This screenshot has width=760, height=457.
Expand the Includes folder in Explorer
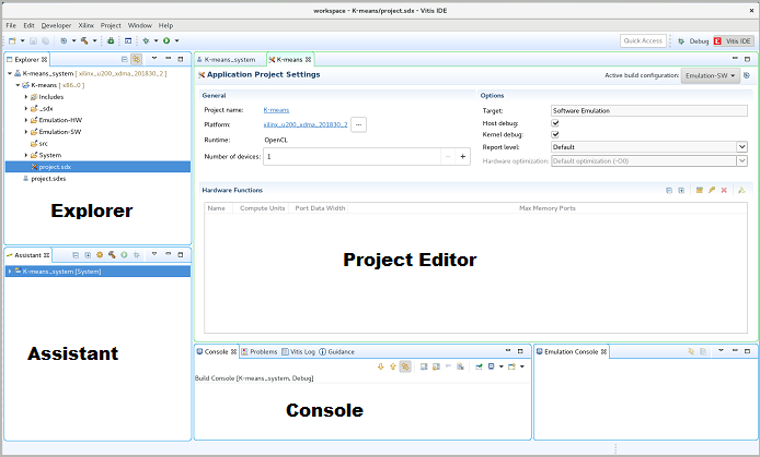point(26,97)
